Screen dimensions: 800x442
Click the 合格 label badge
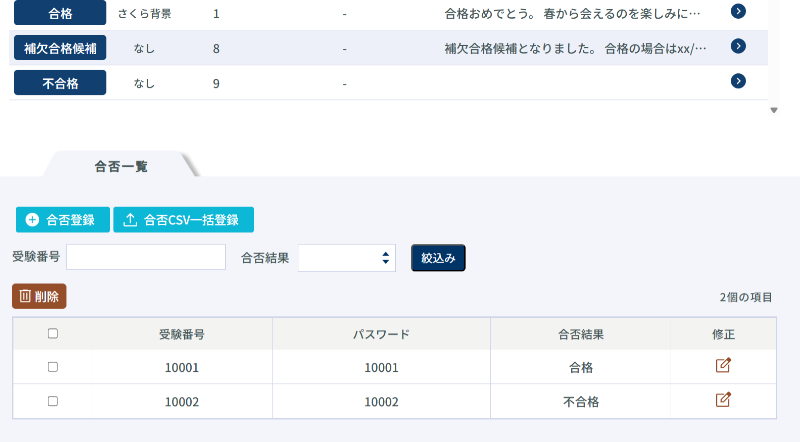[60, 13]
